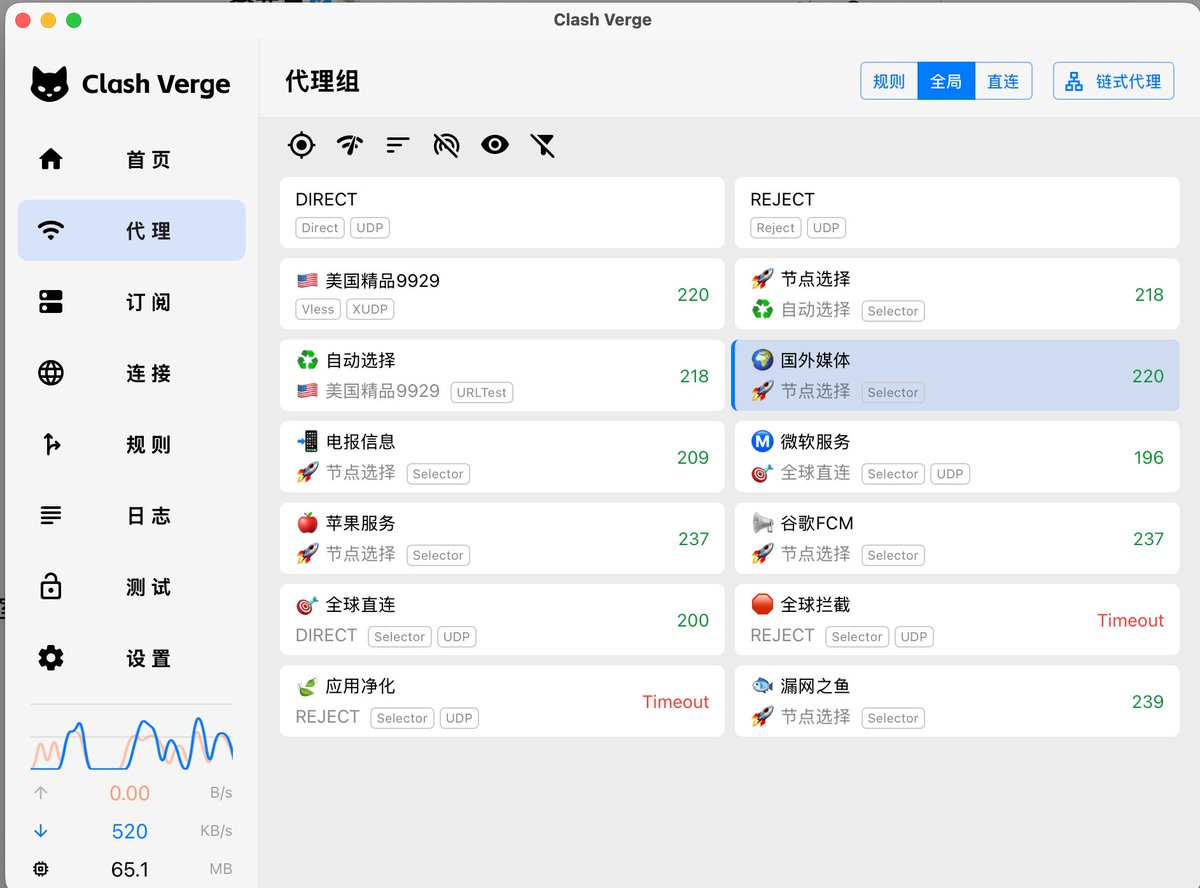
Task: Open the 链式代理 chain proxy panel
Action: [x=1113, y=81]
